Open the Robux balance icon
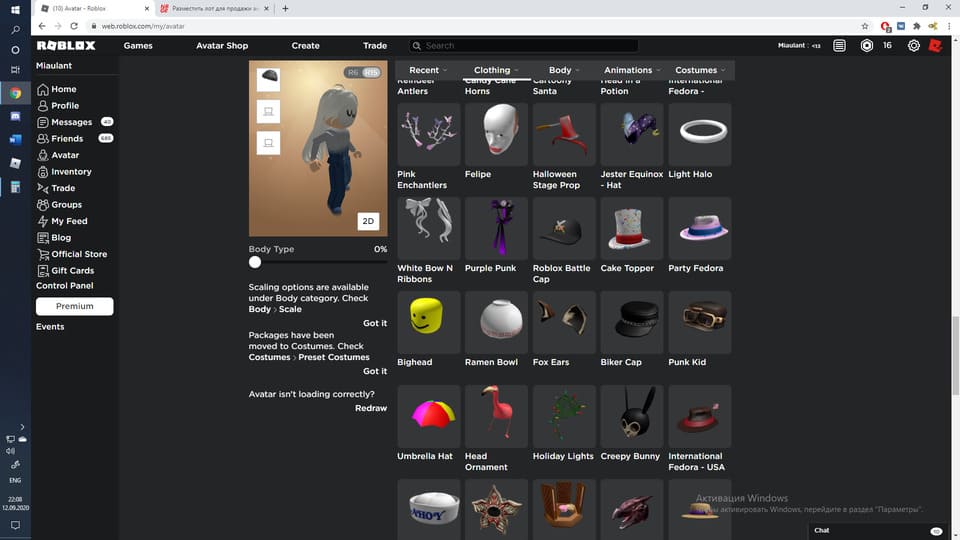Viewport: 960px width, 540px height. pos(866,46)
